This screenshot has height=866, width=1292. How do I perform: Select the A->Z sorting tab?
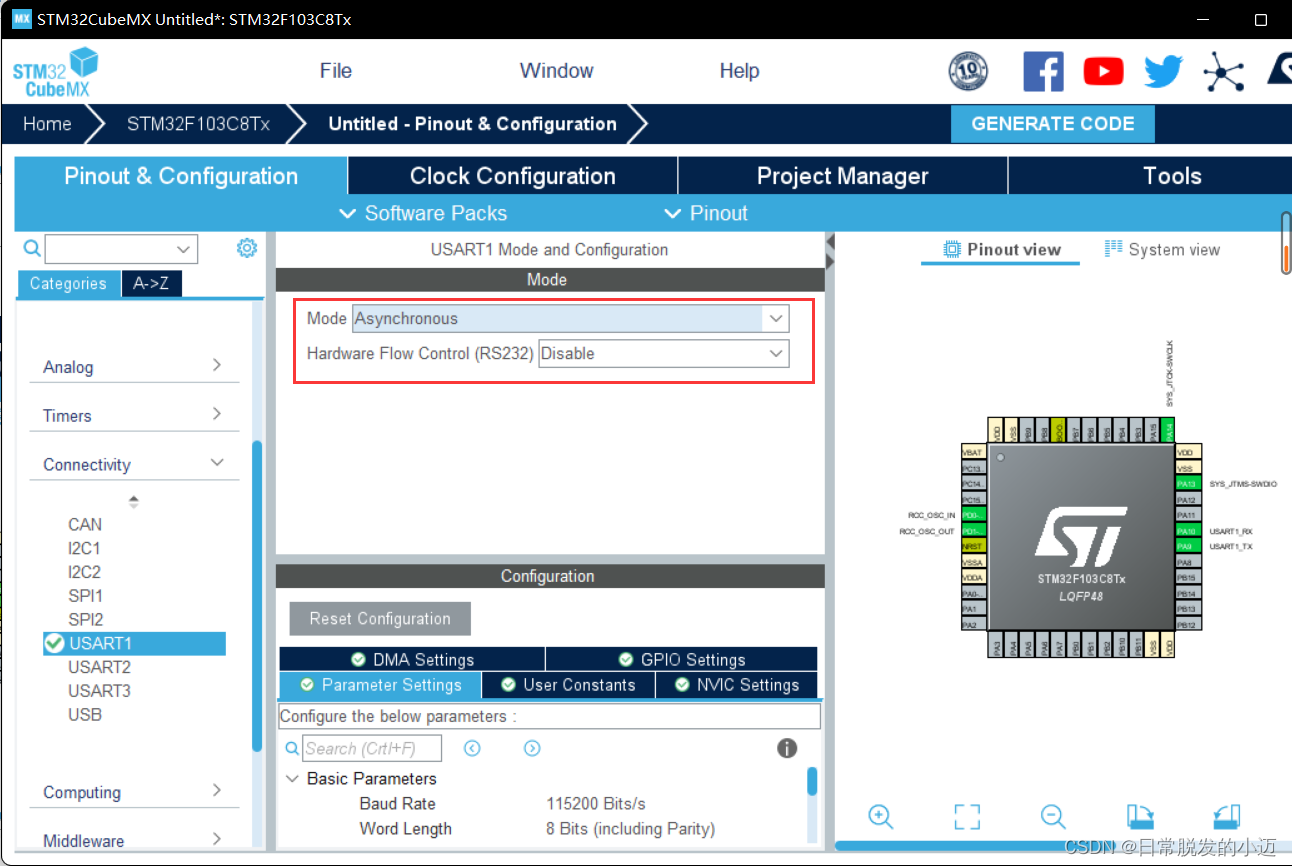[x=151, y=284]
